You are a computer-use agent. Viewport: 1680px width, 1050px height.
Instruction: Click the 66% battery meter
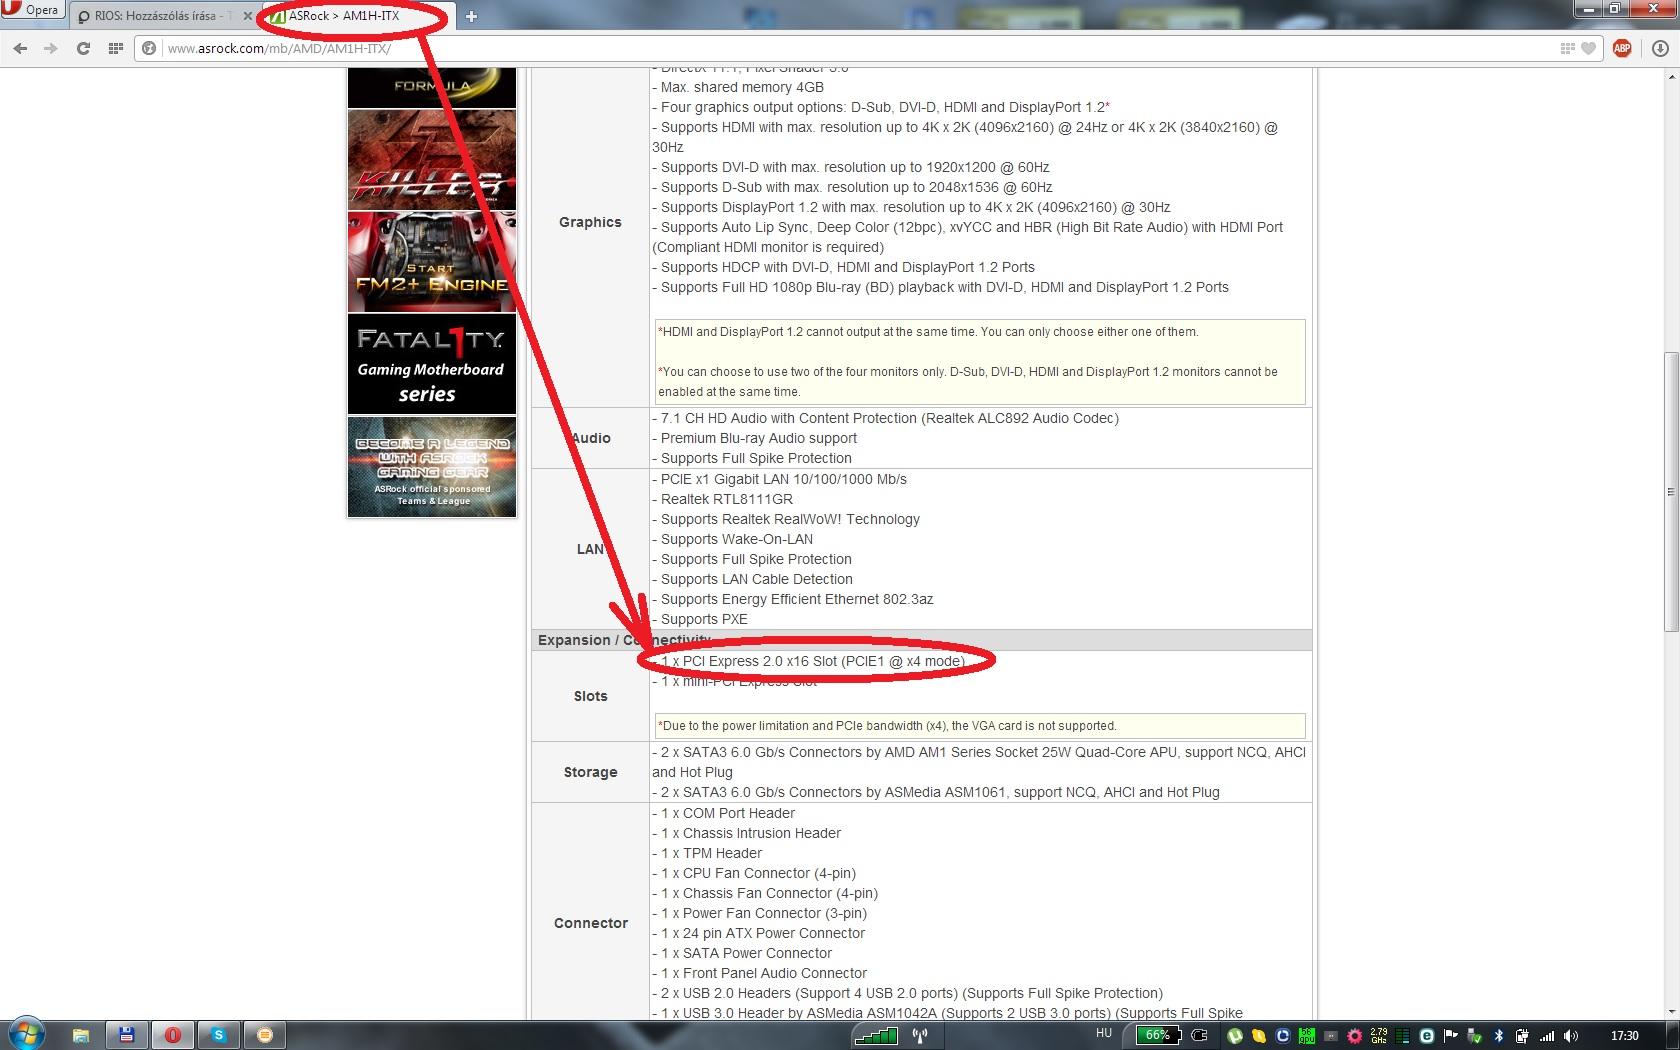[x=1158, y=1035]
